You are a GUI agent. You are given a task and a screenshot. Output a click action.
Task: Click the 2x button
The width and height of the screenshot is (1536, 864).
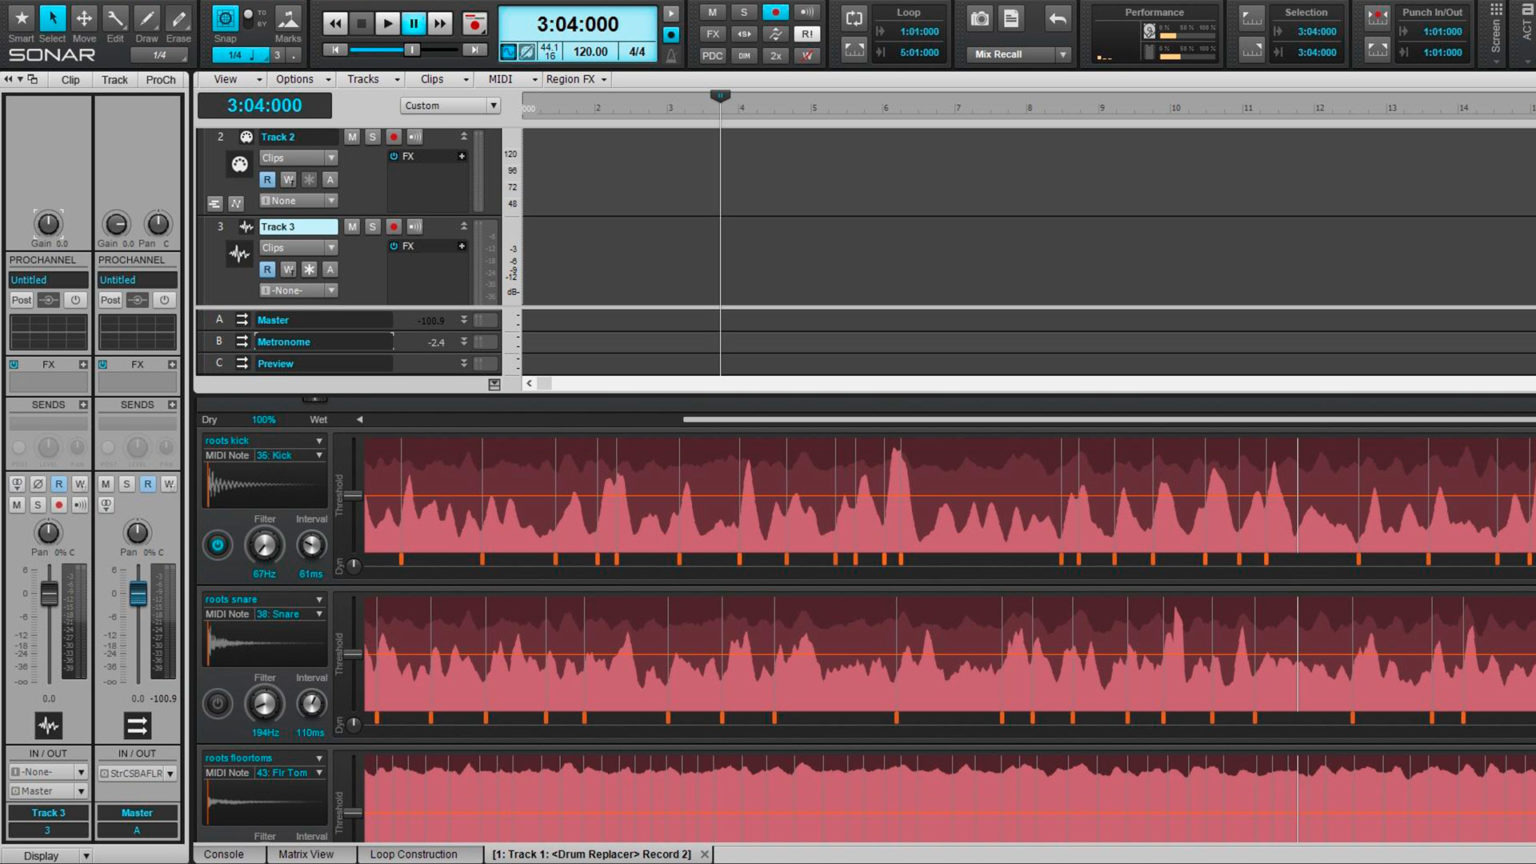pyautogui.click(x=775, y=56)
